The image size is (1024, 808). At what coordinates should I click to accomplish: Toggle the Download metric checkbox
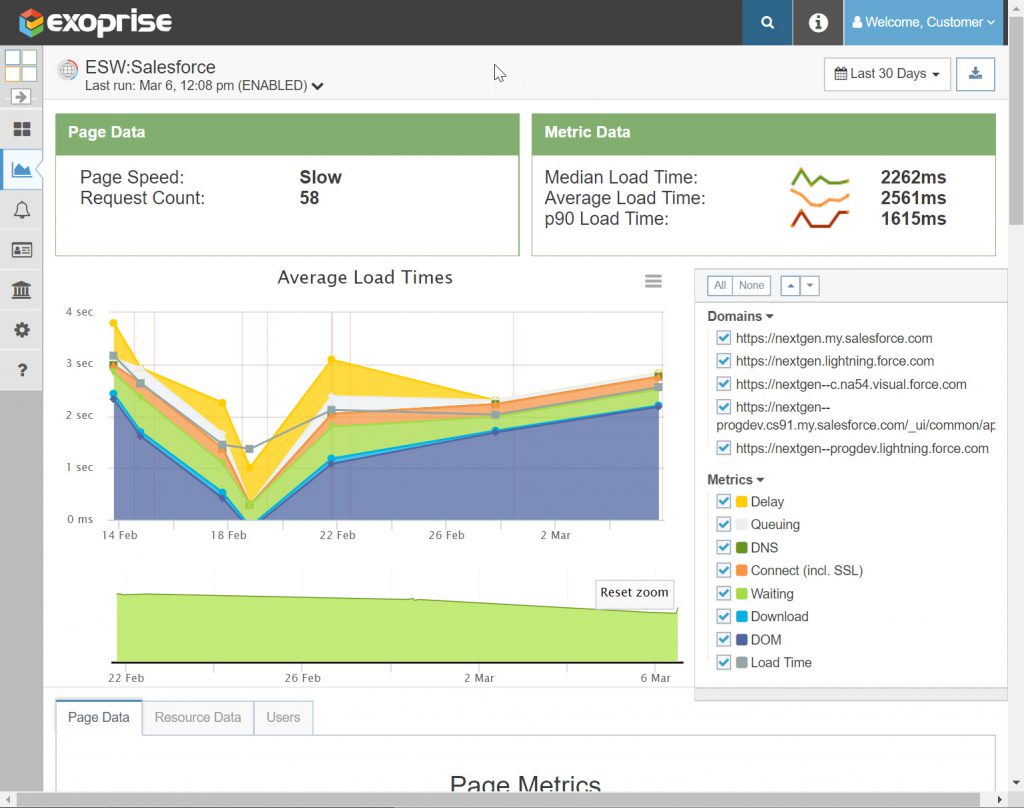[x=723, y=616]
